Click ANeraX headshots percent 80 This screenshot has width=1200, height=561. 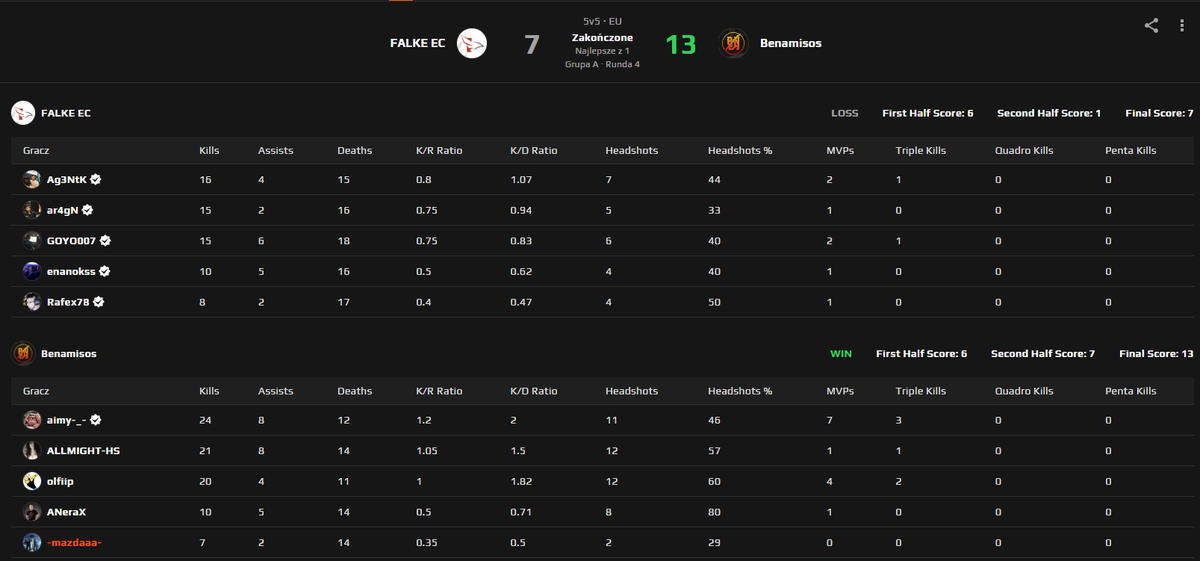coord(714,512)
